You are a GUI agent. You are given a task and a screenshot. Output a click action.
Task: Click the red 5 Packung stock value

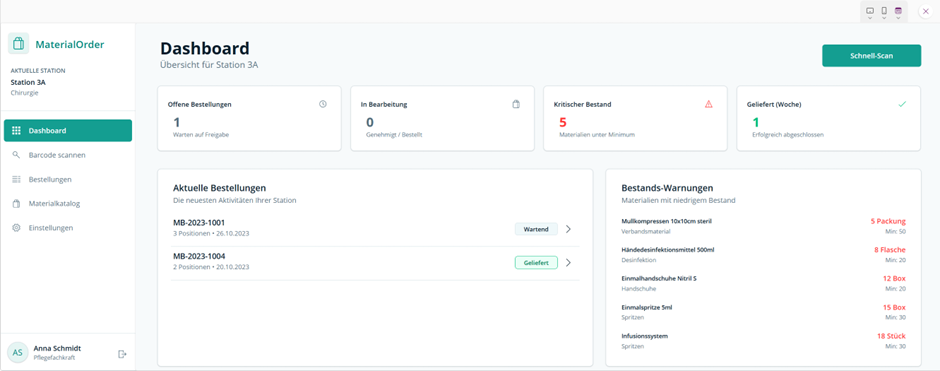tap(888, 221)
